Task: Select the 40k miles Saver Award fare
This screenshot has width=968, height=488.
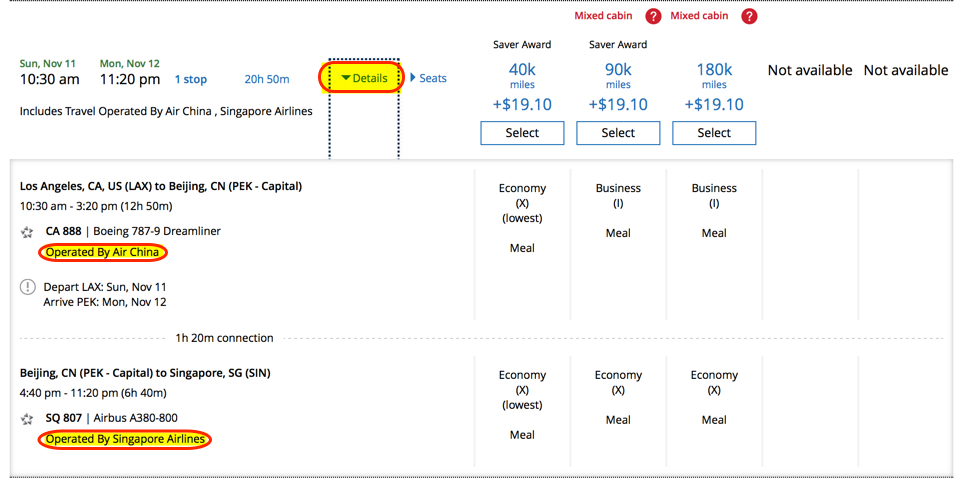Action: pos(522,133)
